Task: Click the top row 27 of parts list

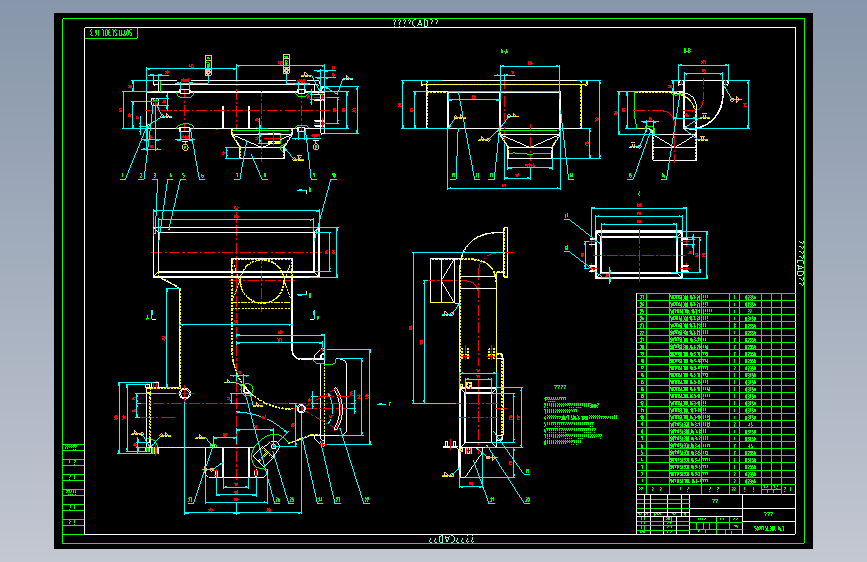Action: tap(716, 297)
